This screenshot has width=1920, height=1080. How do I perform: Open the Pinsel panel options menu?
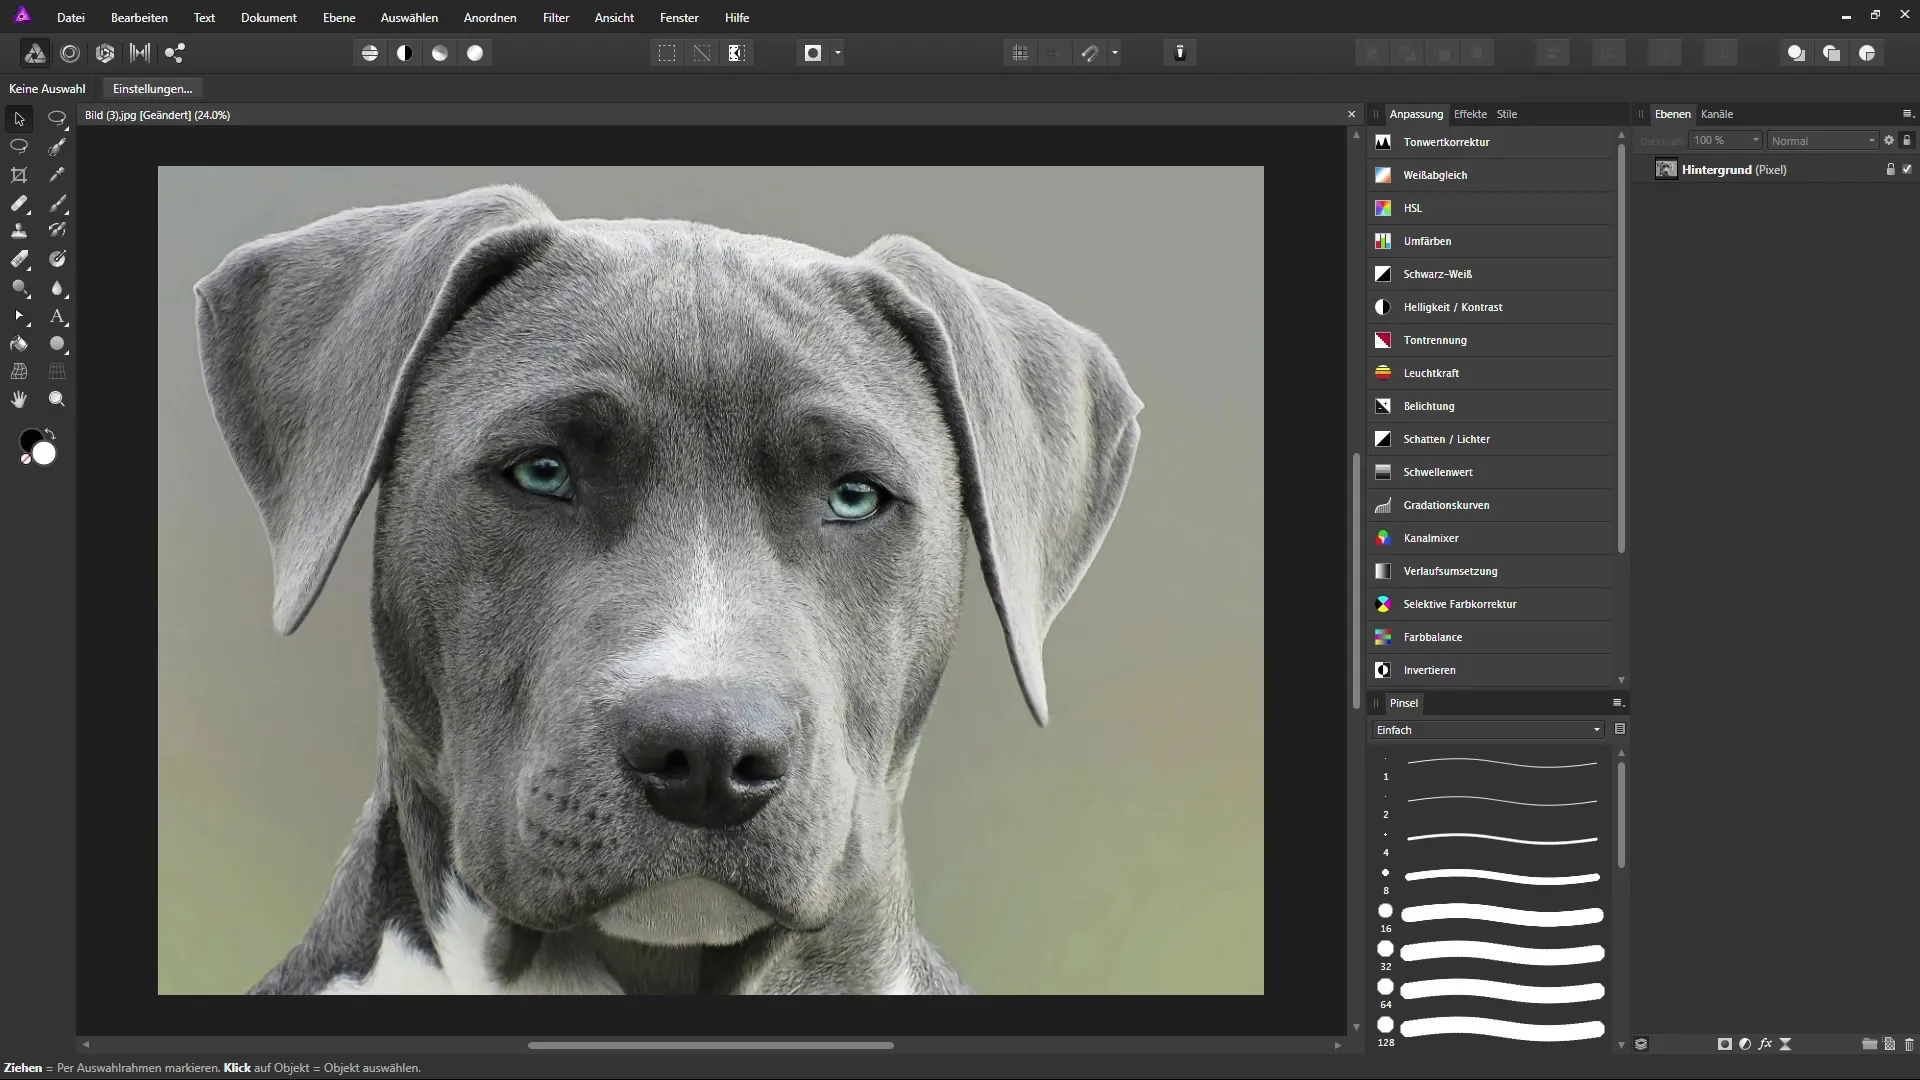click(x=1617, y=703)
